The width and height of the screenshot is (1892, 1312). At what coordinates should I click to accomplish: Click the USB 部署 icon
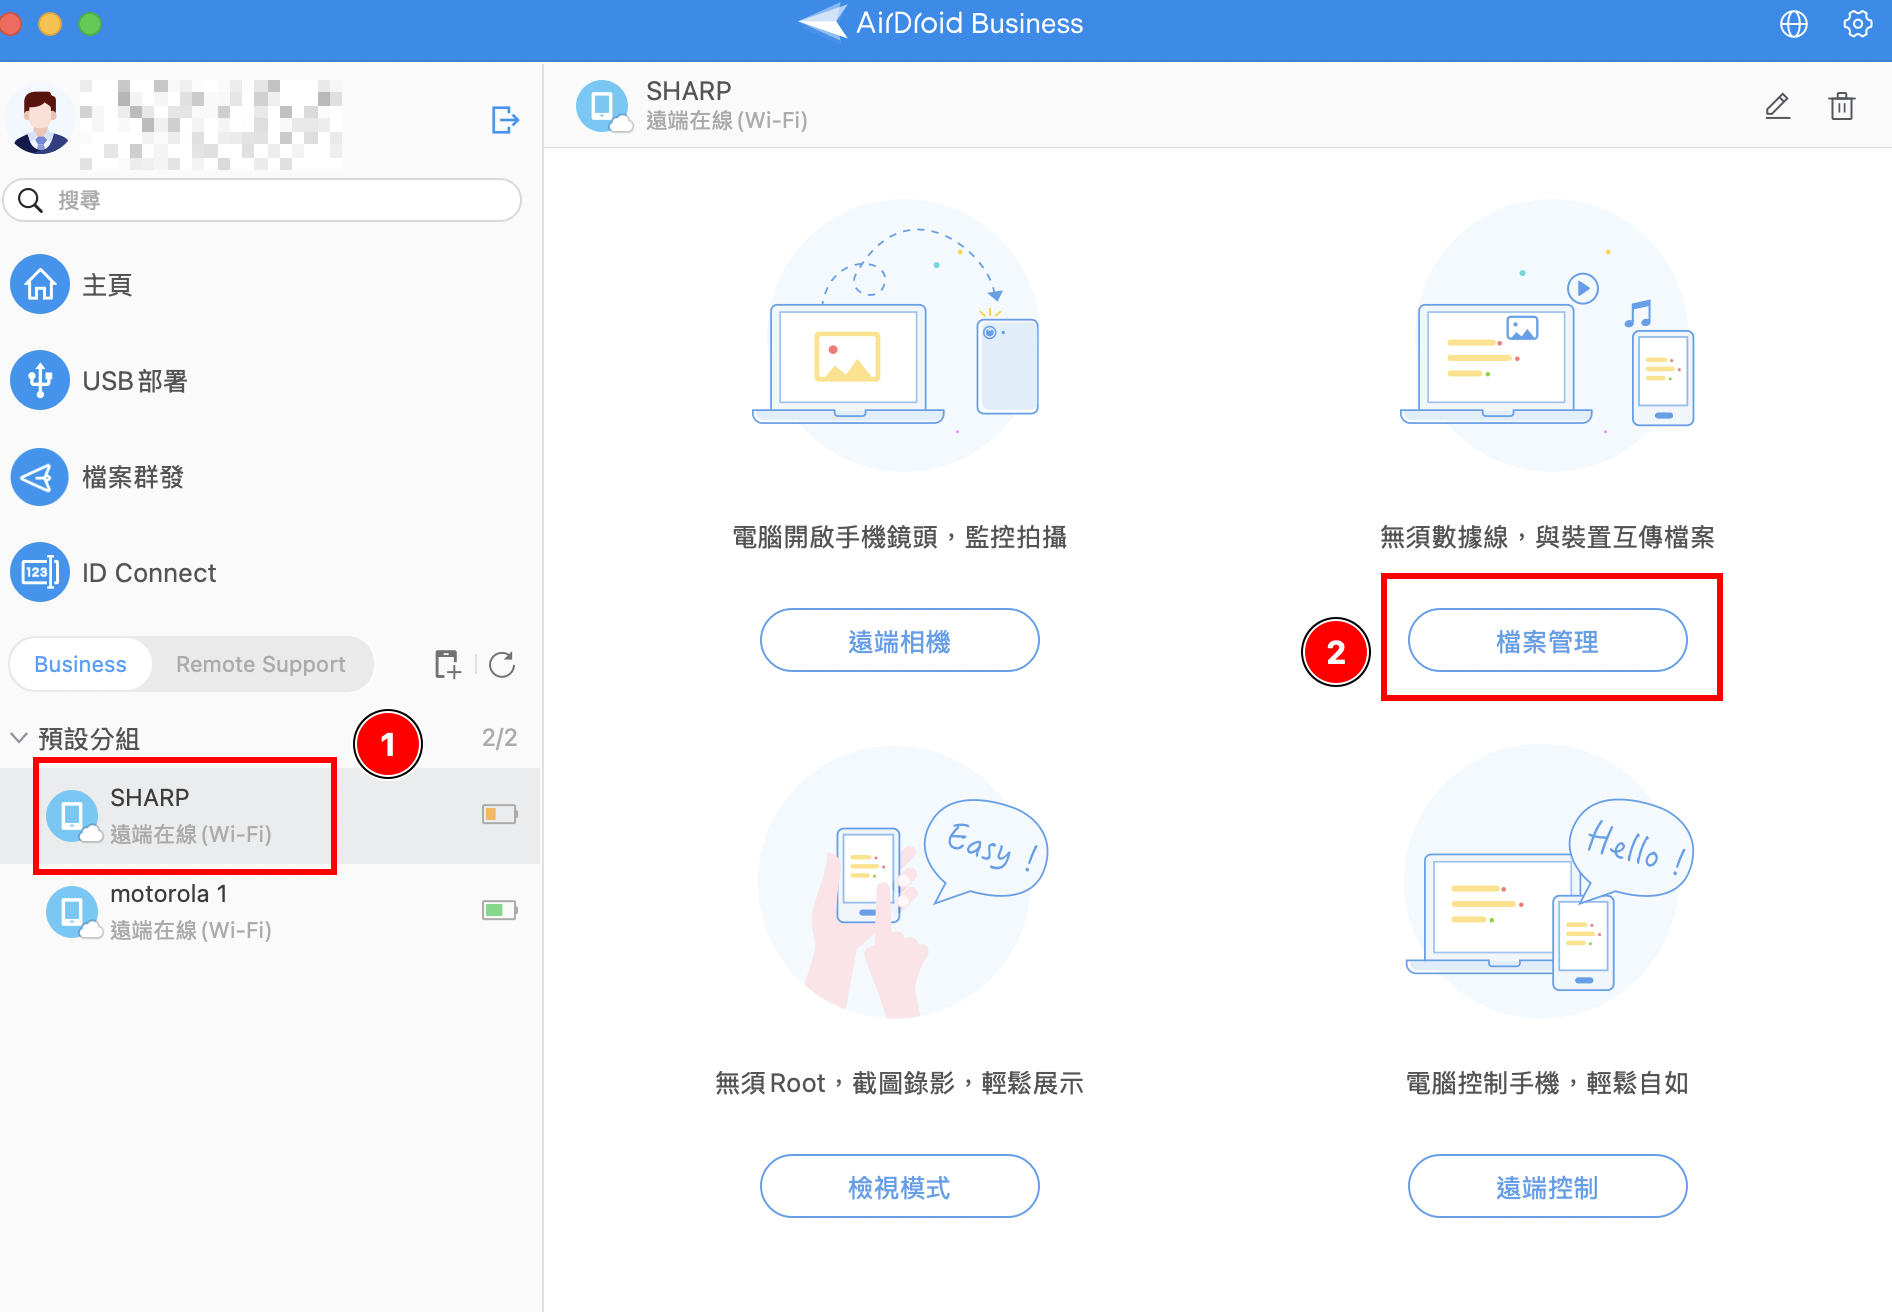pyautogui.click(x=40, y=381)
